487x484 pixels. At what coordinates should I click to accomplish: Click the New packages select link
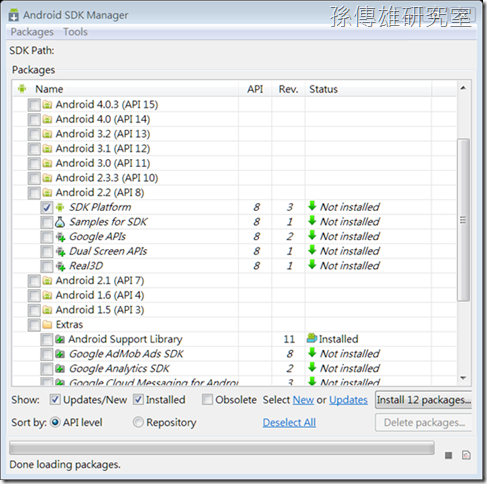tap(303, 400)
